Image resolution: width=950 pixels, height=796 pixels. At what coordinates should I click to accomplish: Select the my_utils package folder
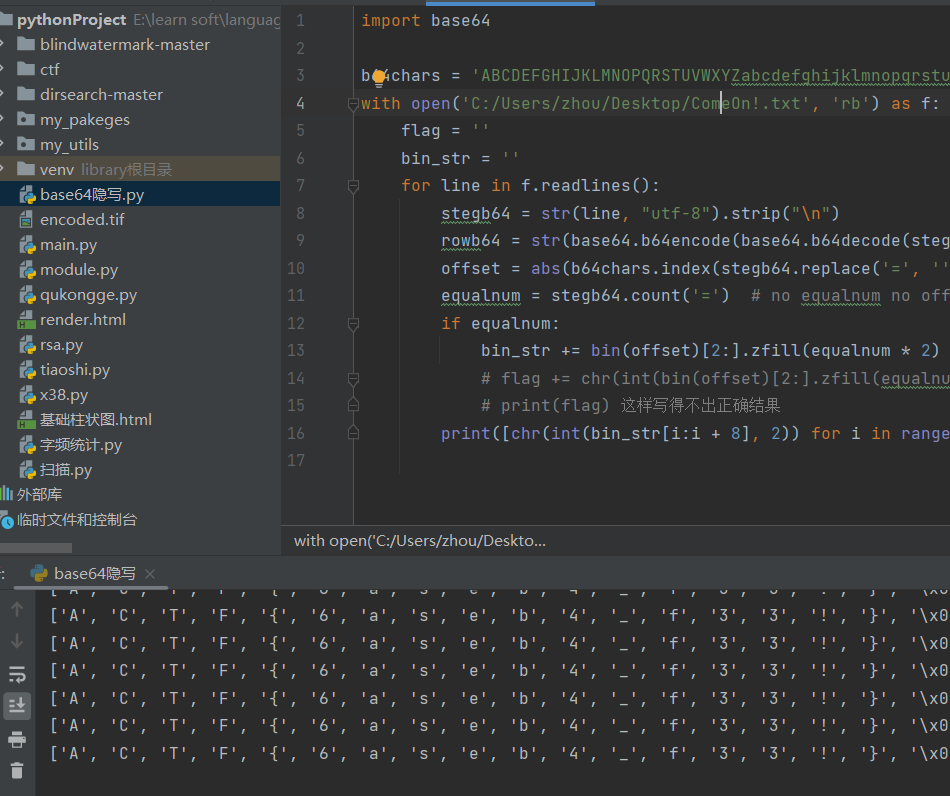tap(69, 145)
